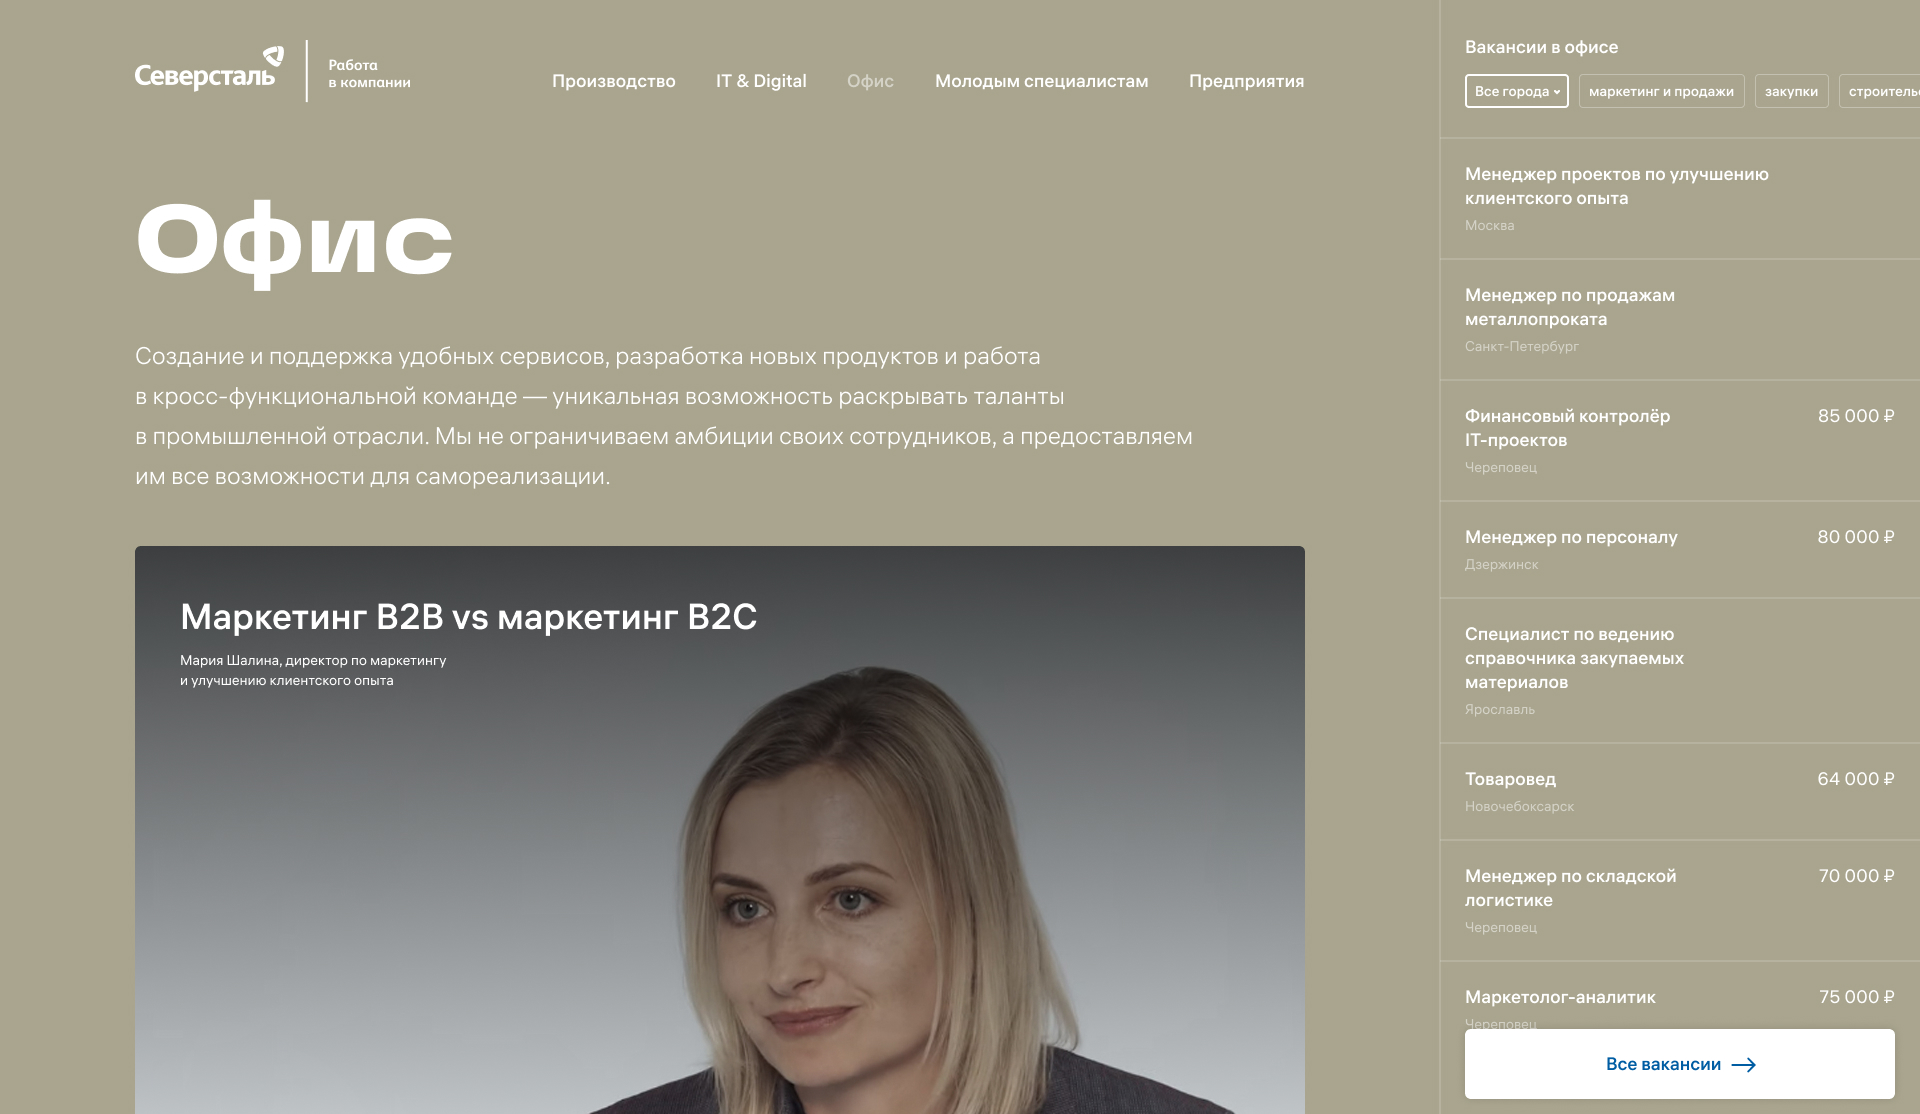Open Маркетинг B2B vs маркетинг B2C video card

[719, 830]
